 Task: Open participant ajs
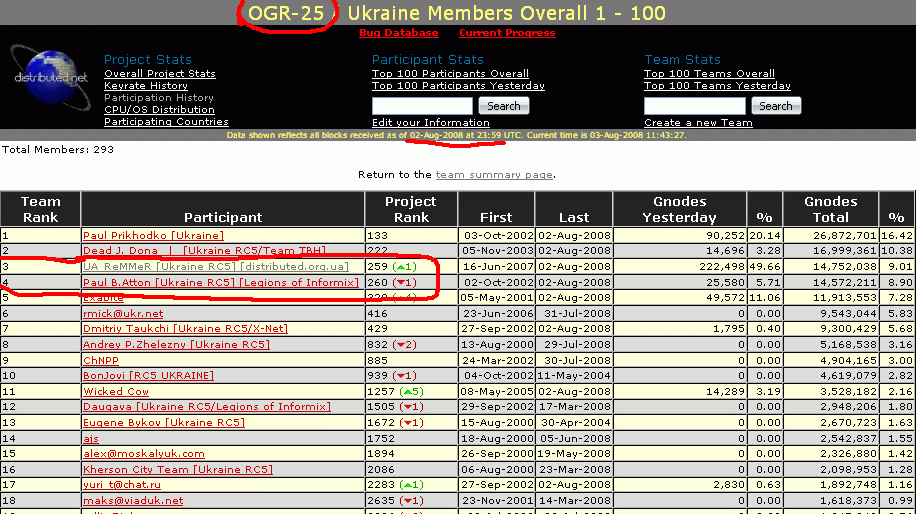[x=91, y=439]
